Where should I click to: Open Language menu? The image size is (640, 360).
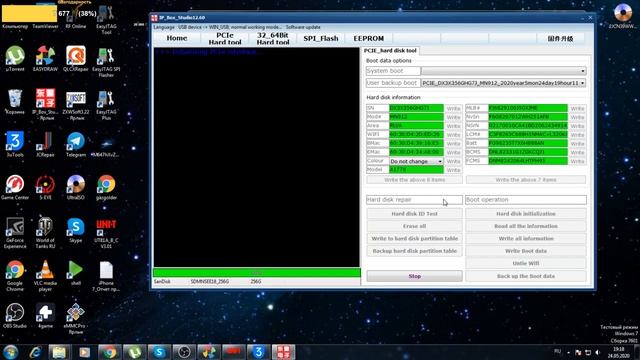tap(164, 27)
